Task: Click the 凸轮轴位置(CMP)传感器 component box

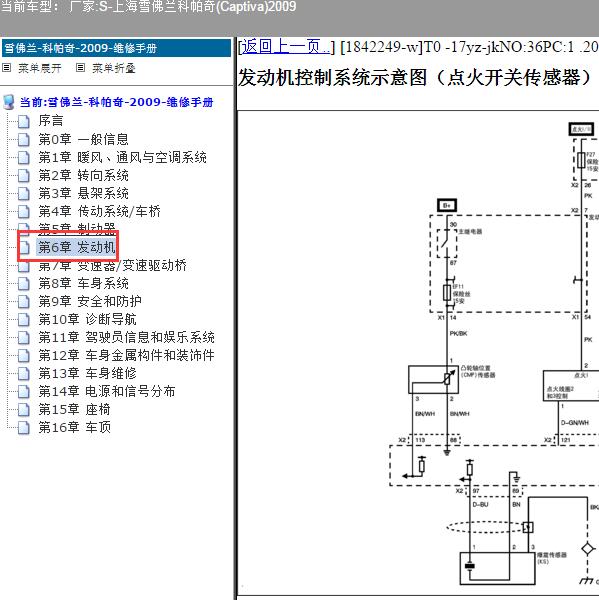Action: click(x=433, y=380)
